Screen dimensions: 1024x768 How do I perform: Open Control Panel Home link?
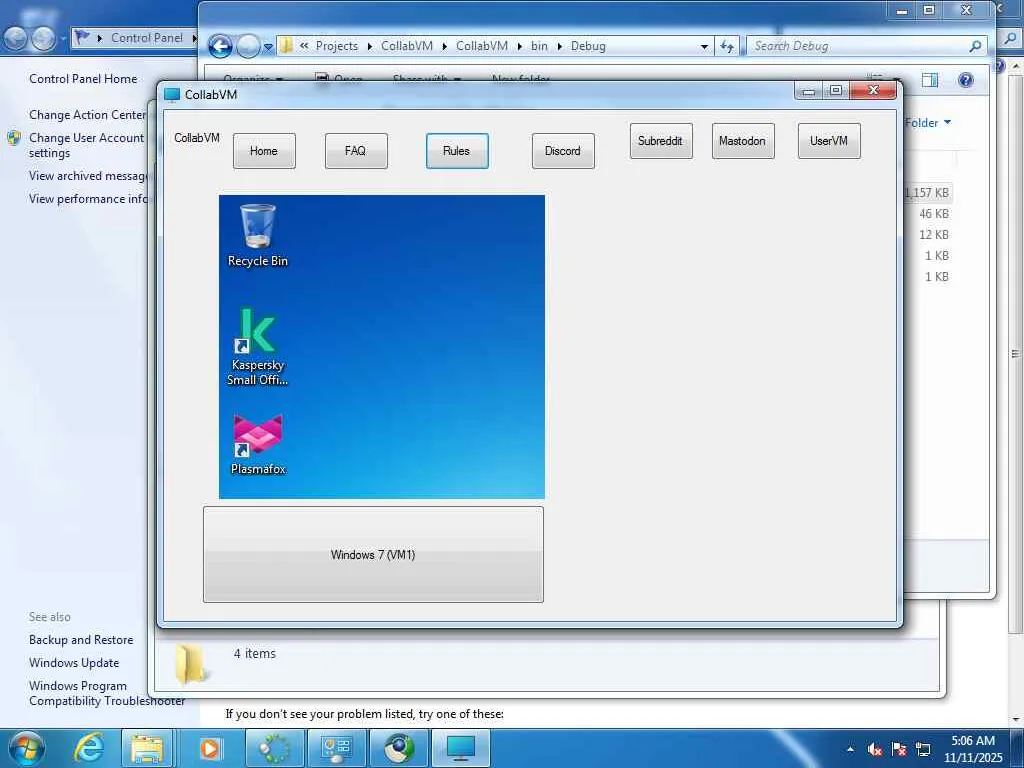pos(83,78)
